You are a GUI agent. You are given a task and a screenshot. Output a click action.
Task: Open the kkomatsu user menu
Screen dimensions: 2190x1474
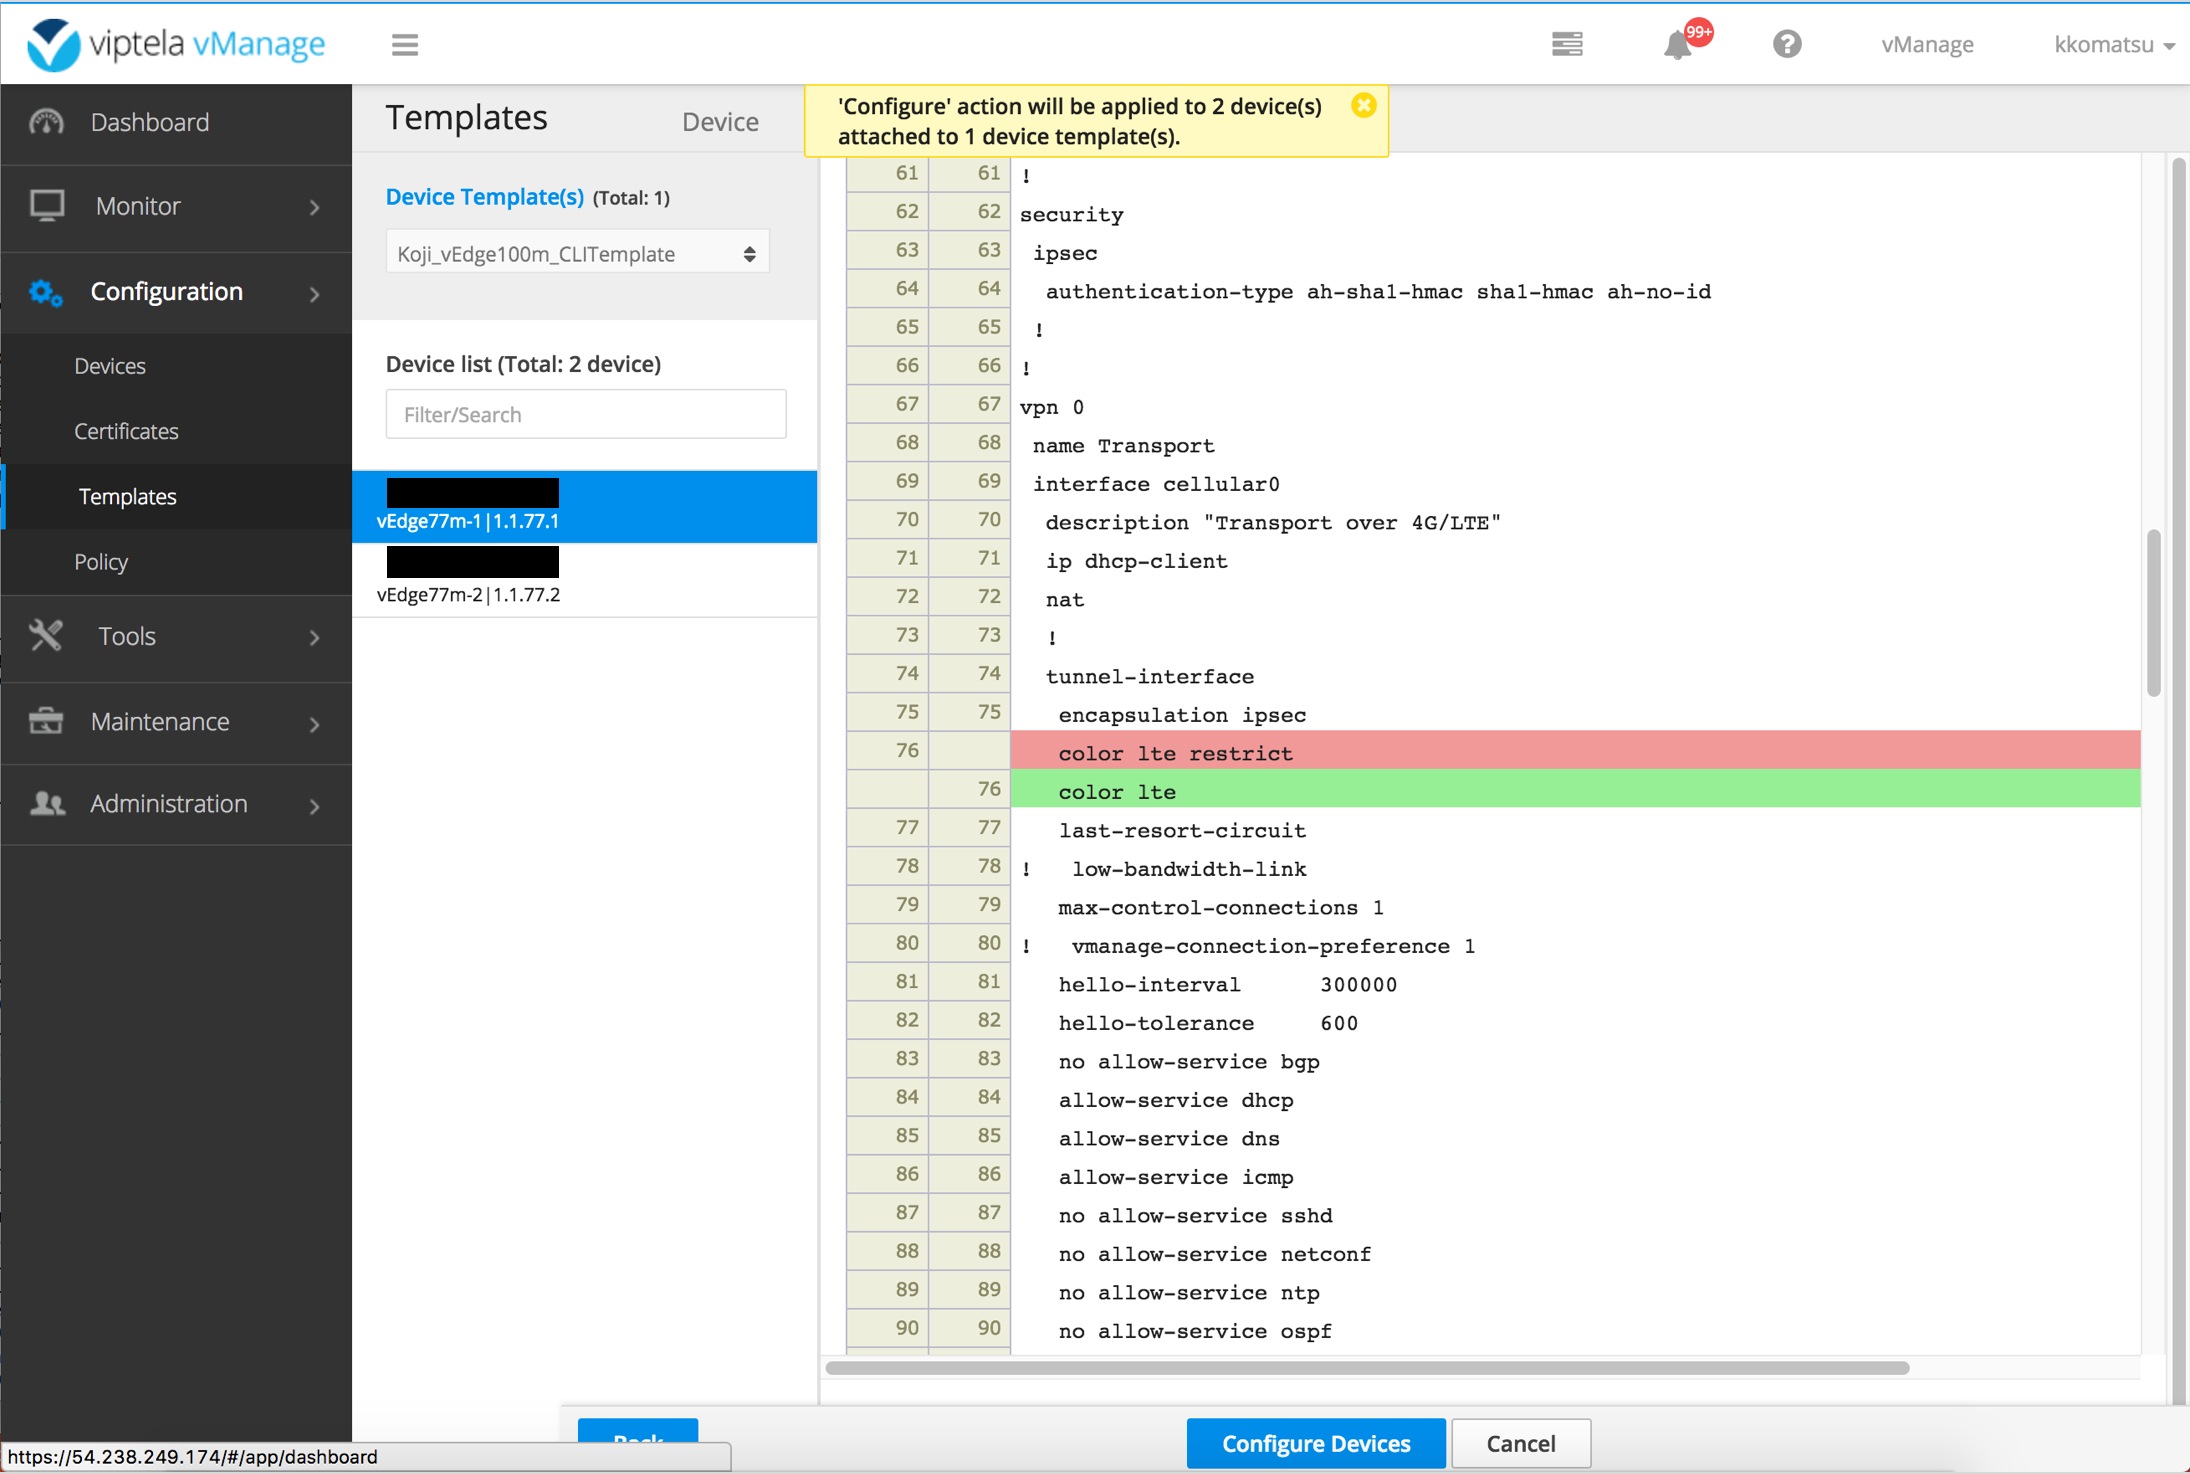[2113, 44]
